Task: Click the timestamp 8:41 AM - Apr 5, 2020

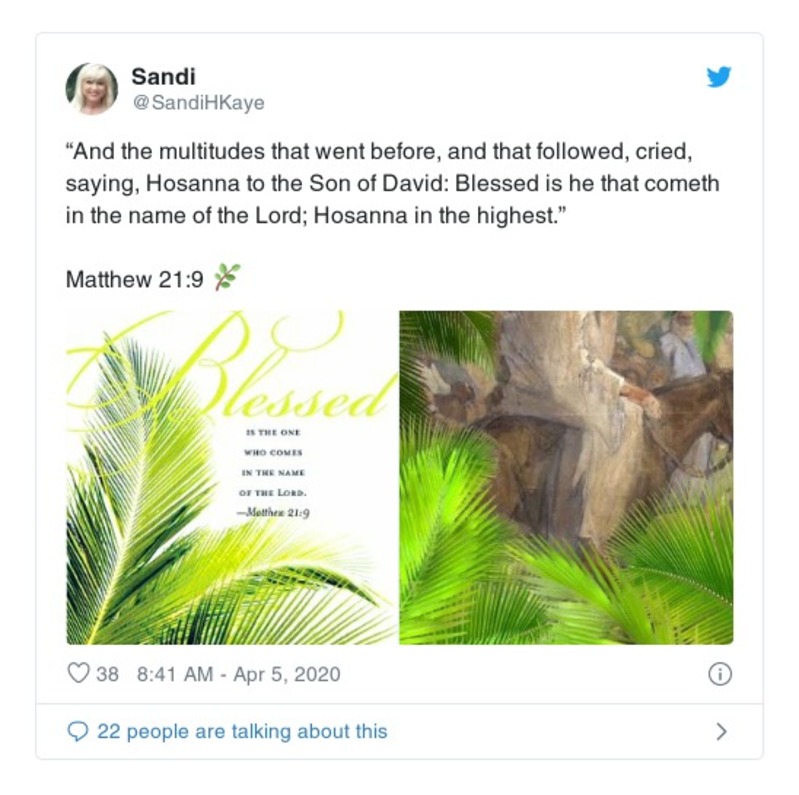Action: [x=238, y=674]
